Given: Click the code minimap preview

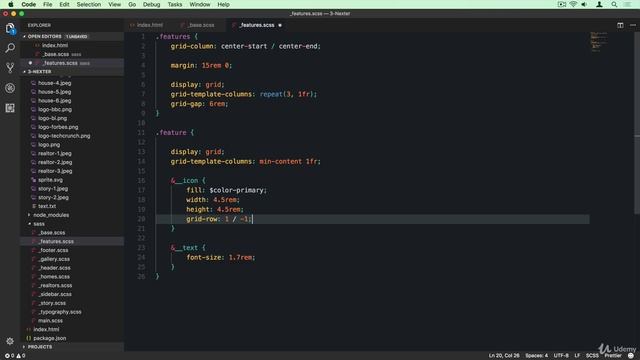Looking at the screenshot, I should coord(599,42).
